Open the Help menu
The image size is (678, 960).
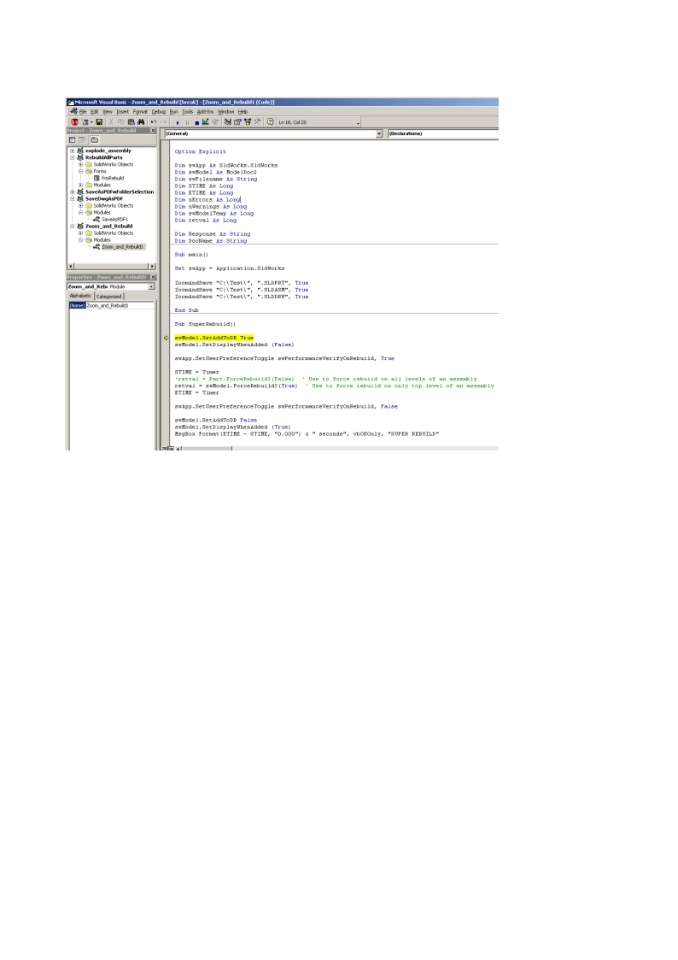243,111
